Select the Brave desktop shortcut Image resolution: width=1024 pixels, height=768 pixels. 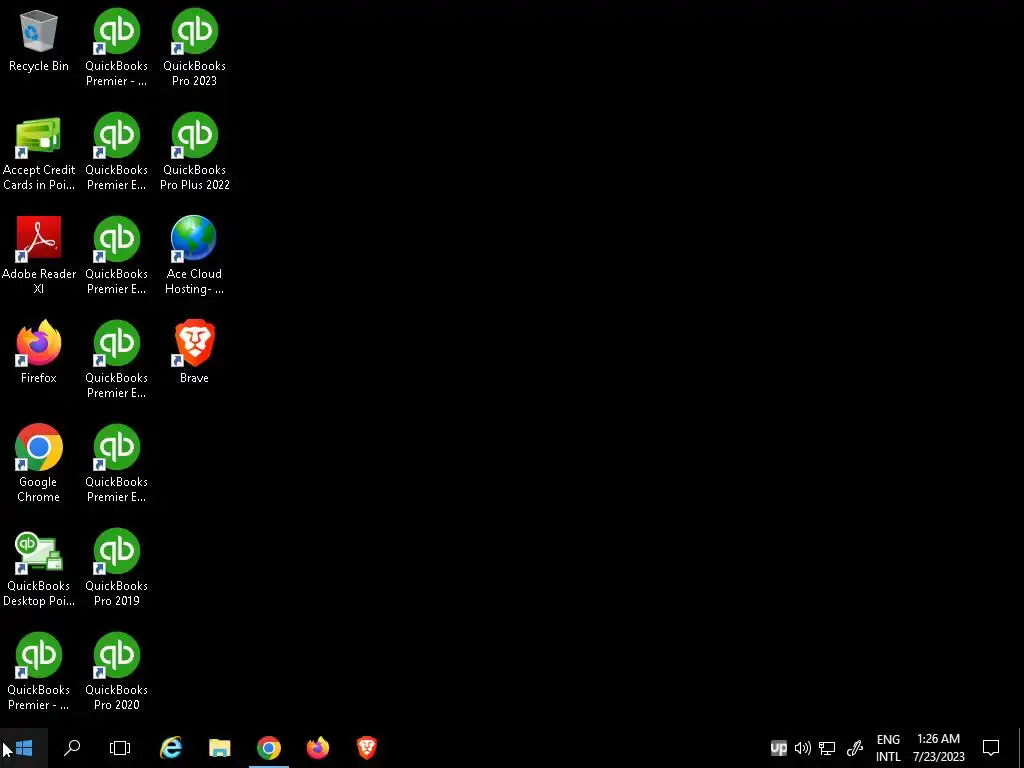[x=194, y=351]
